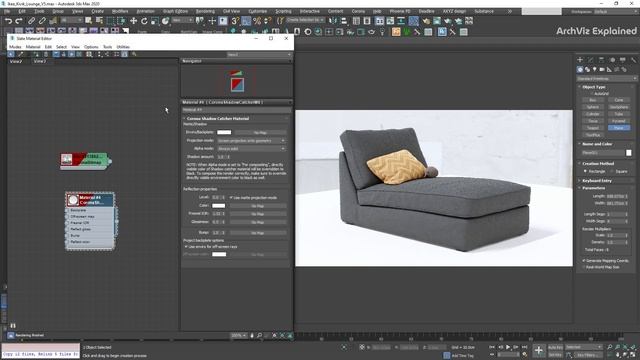Open the Alpha mode dropdown
Screen dimensions: 640x360
tap(251, 149)
